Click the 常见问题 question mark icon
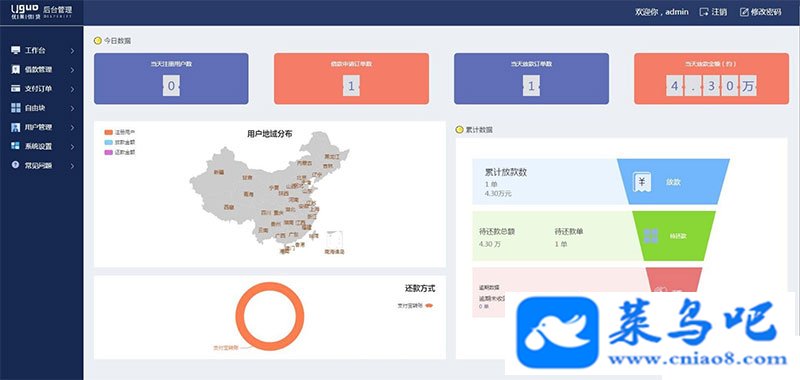800x380 pixels. 16,165
